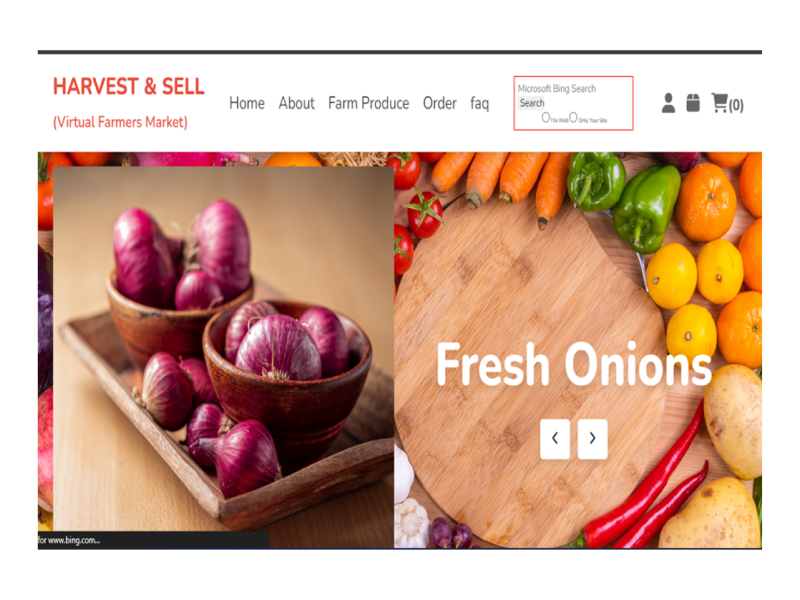Click the HARVEST & SELL logo
Viewport: 800px width, 600px height.
tap(129, 86)
